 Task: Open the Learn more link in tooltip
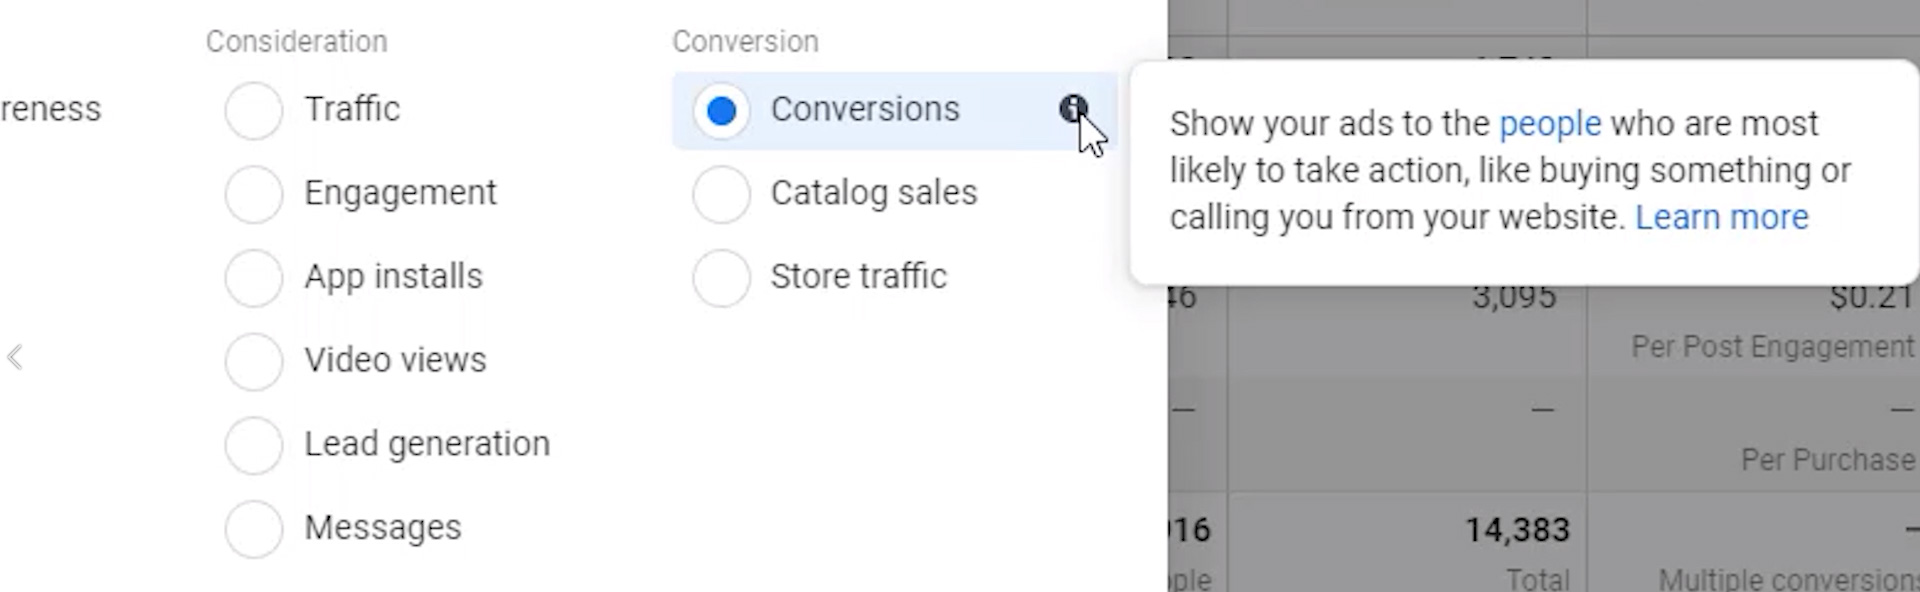pyautogui.click(x=1721, y=217)
